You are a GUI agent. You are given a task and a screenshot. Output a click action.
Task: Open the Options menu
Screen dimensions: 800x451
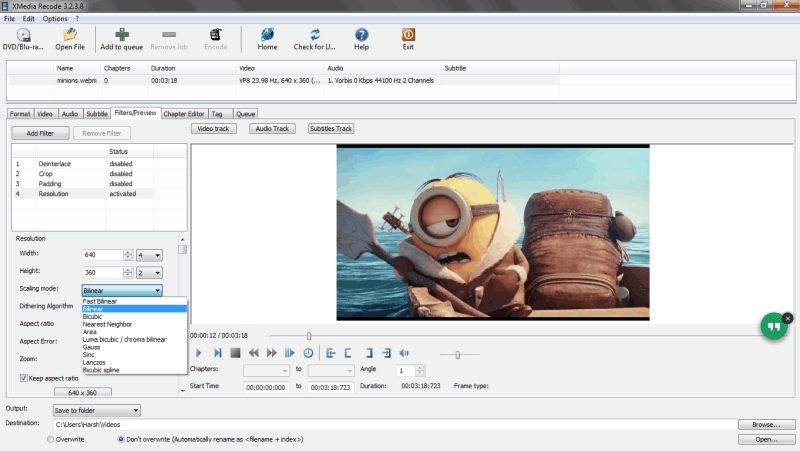(55, 18)
